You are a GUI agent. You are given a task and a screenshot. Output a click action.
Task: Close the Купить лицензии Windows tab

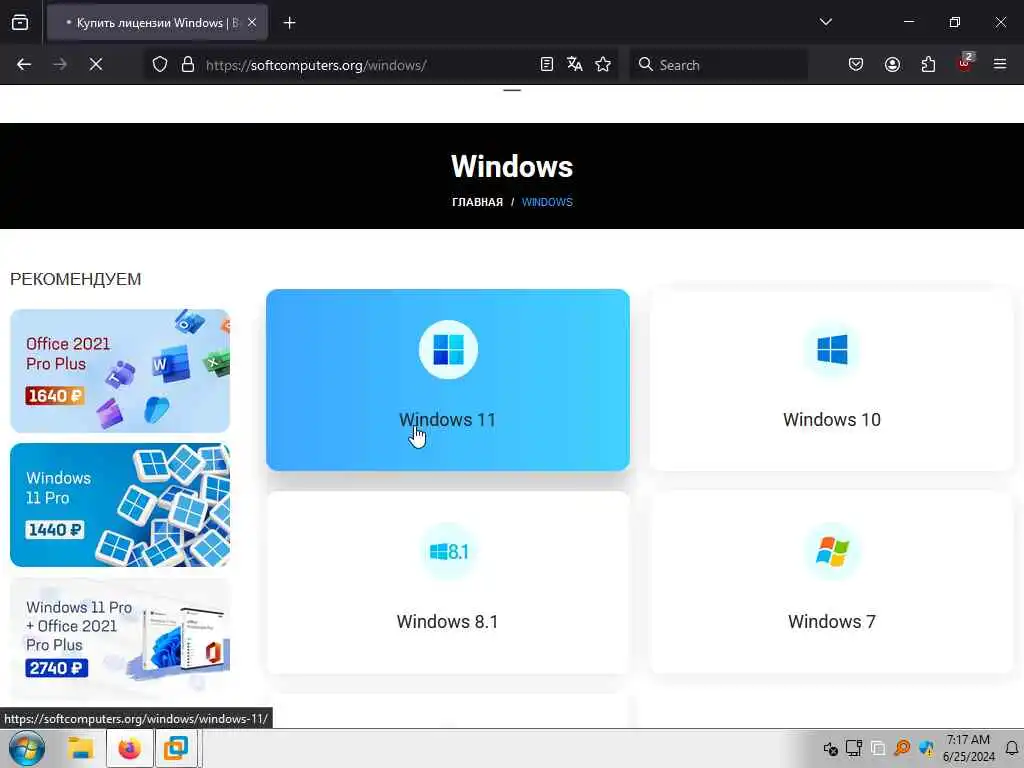252,22
